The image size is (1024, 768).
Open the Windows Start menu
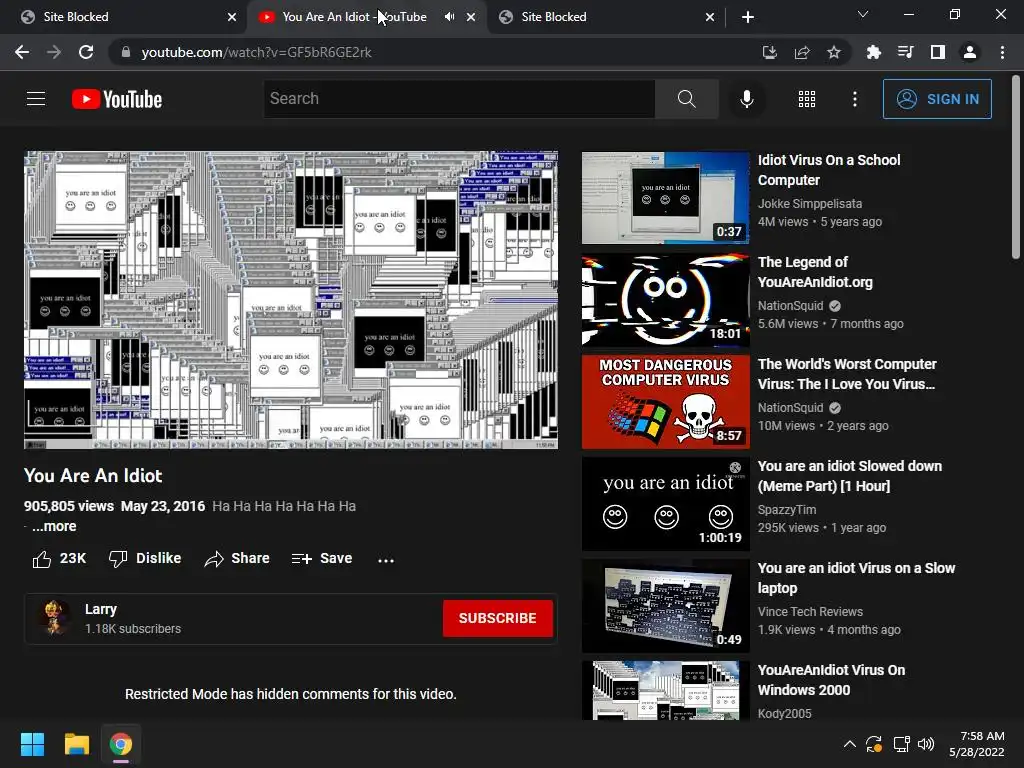pos(32,744)
